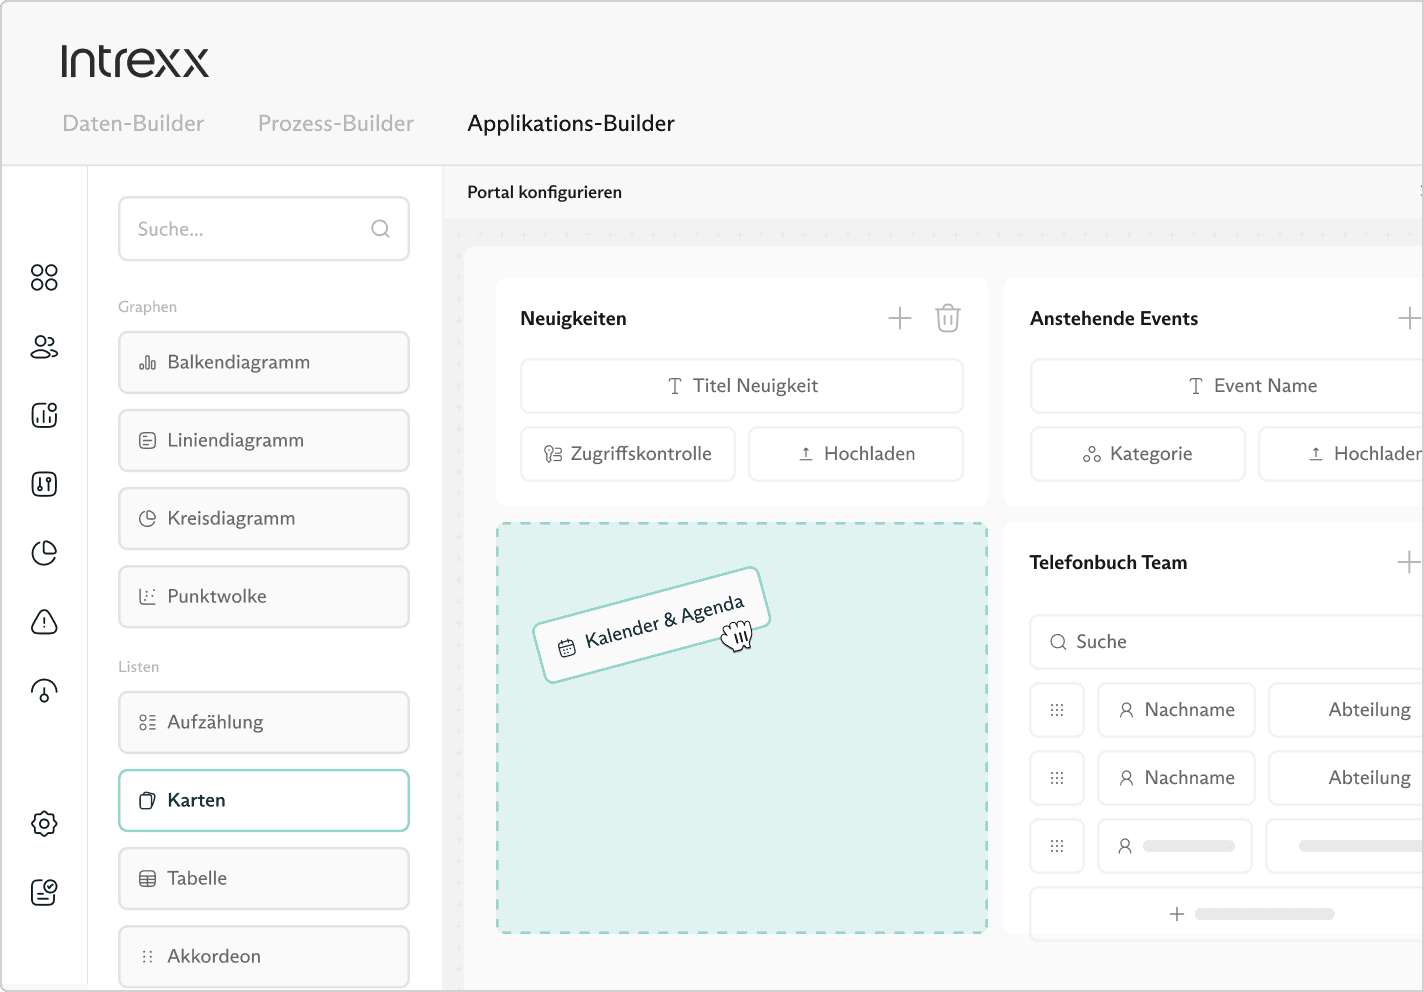Switch to the Daten-Builder tab
Screen dimensions: 1424x992
[133, 123]
